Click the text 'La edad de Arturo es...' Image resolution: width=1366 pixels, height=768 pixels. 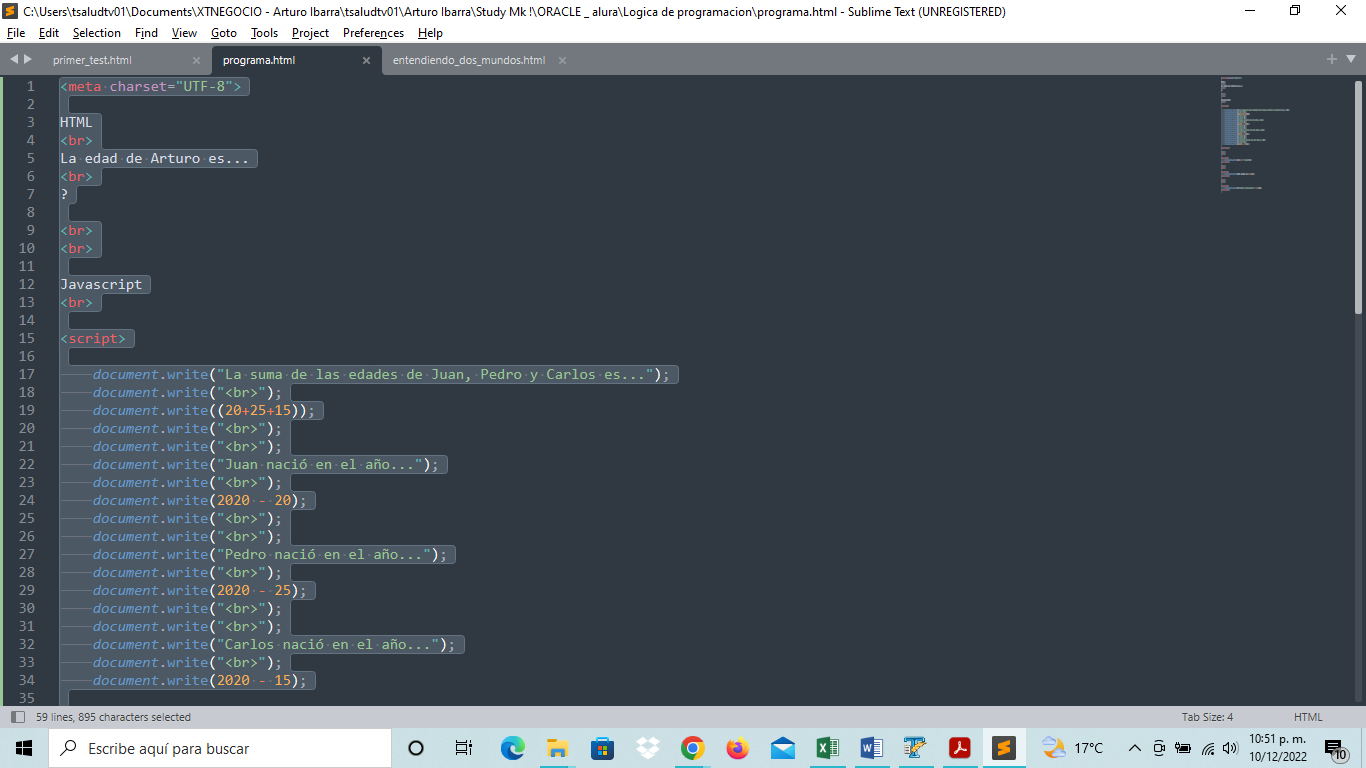coord(154,159)
